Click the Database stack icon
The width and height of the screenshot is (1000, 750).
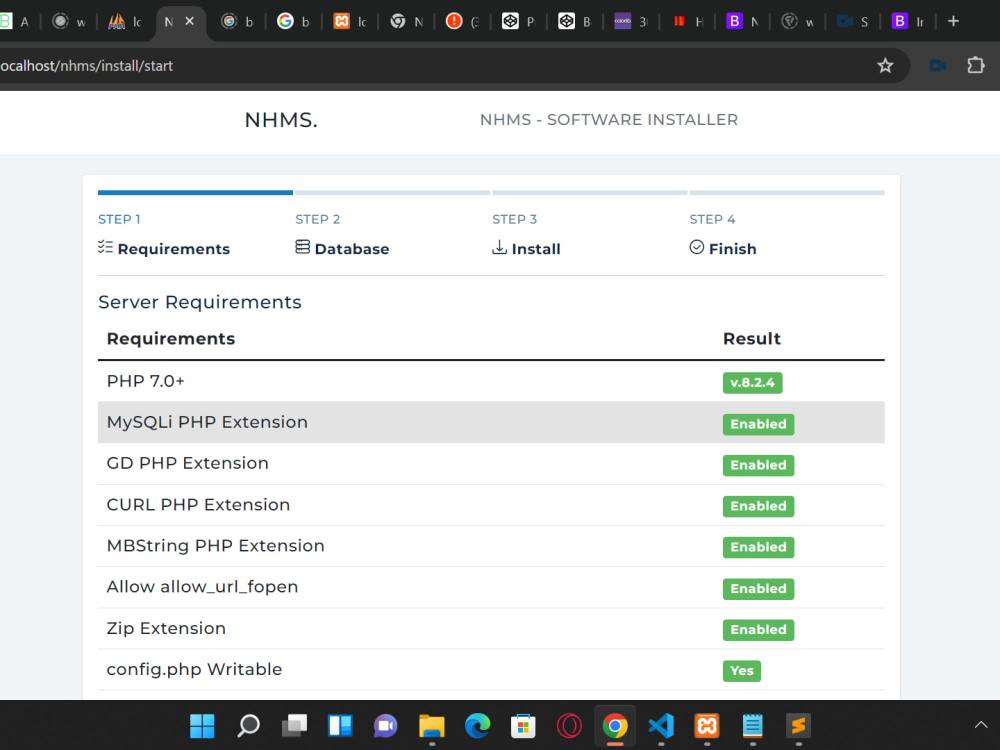coord(302,247)
